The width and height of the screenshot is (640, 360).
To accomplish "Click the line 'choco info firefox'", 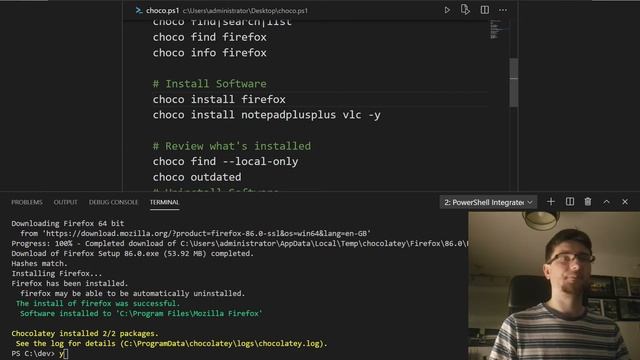I will pos(209,53).
